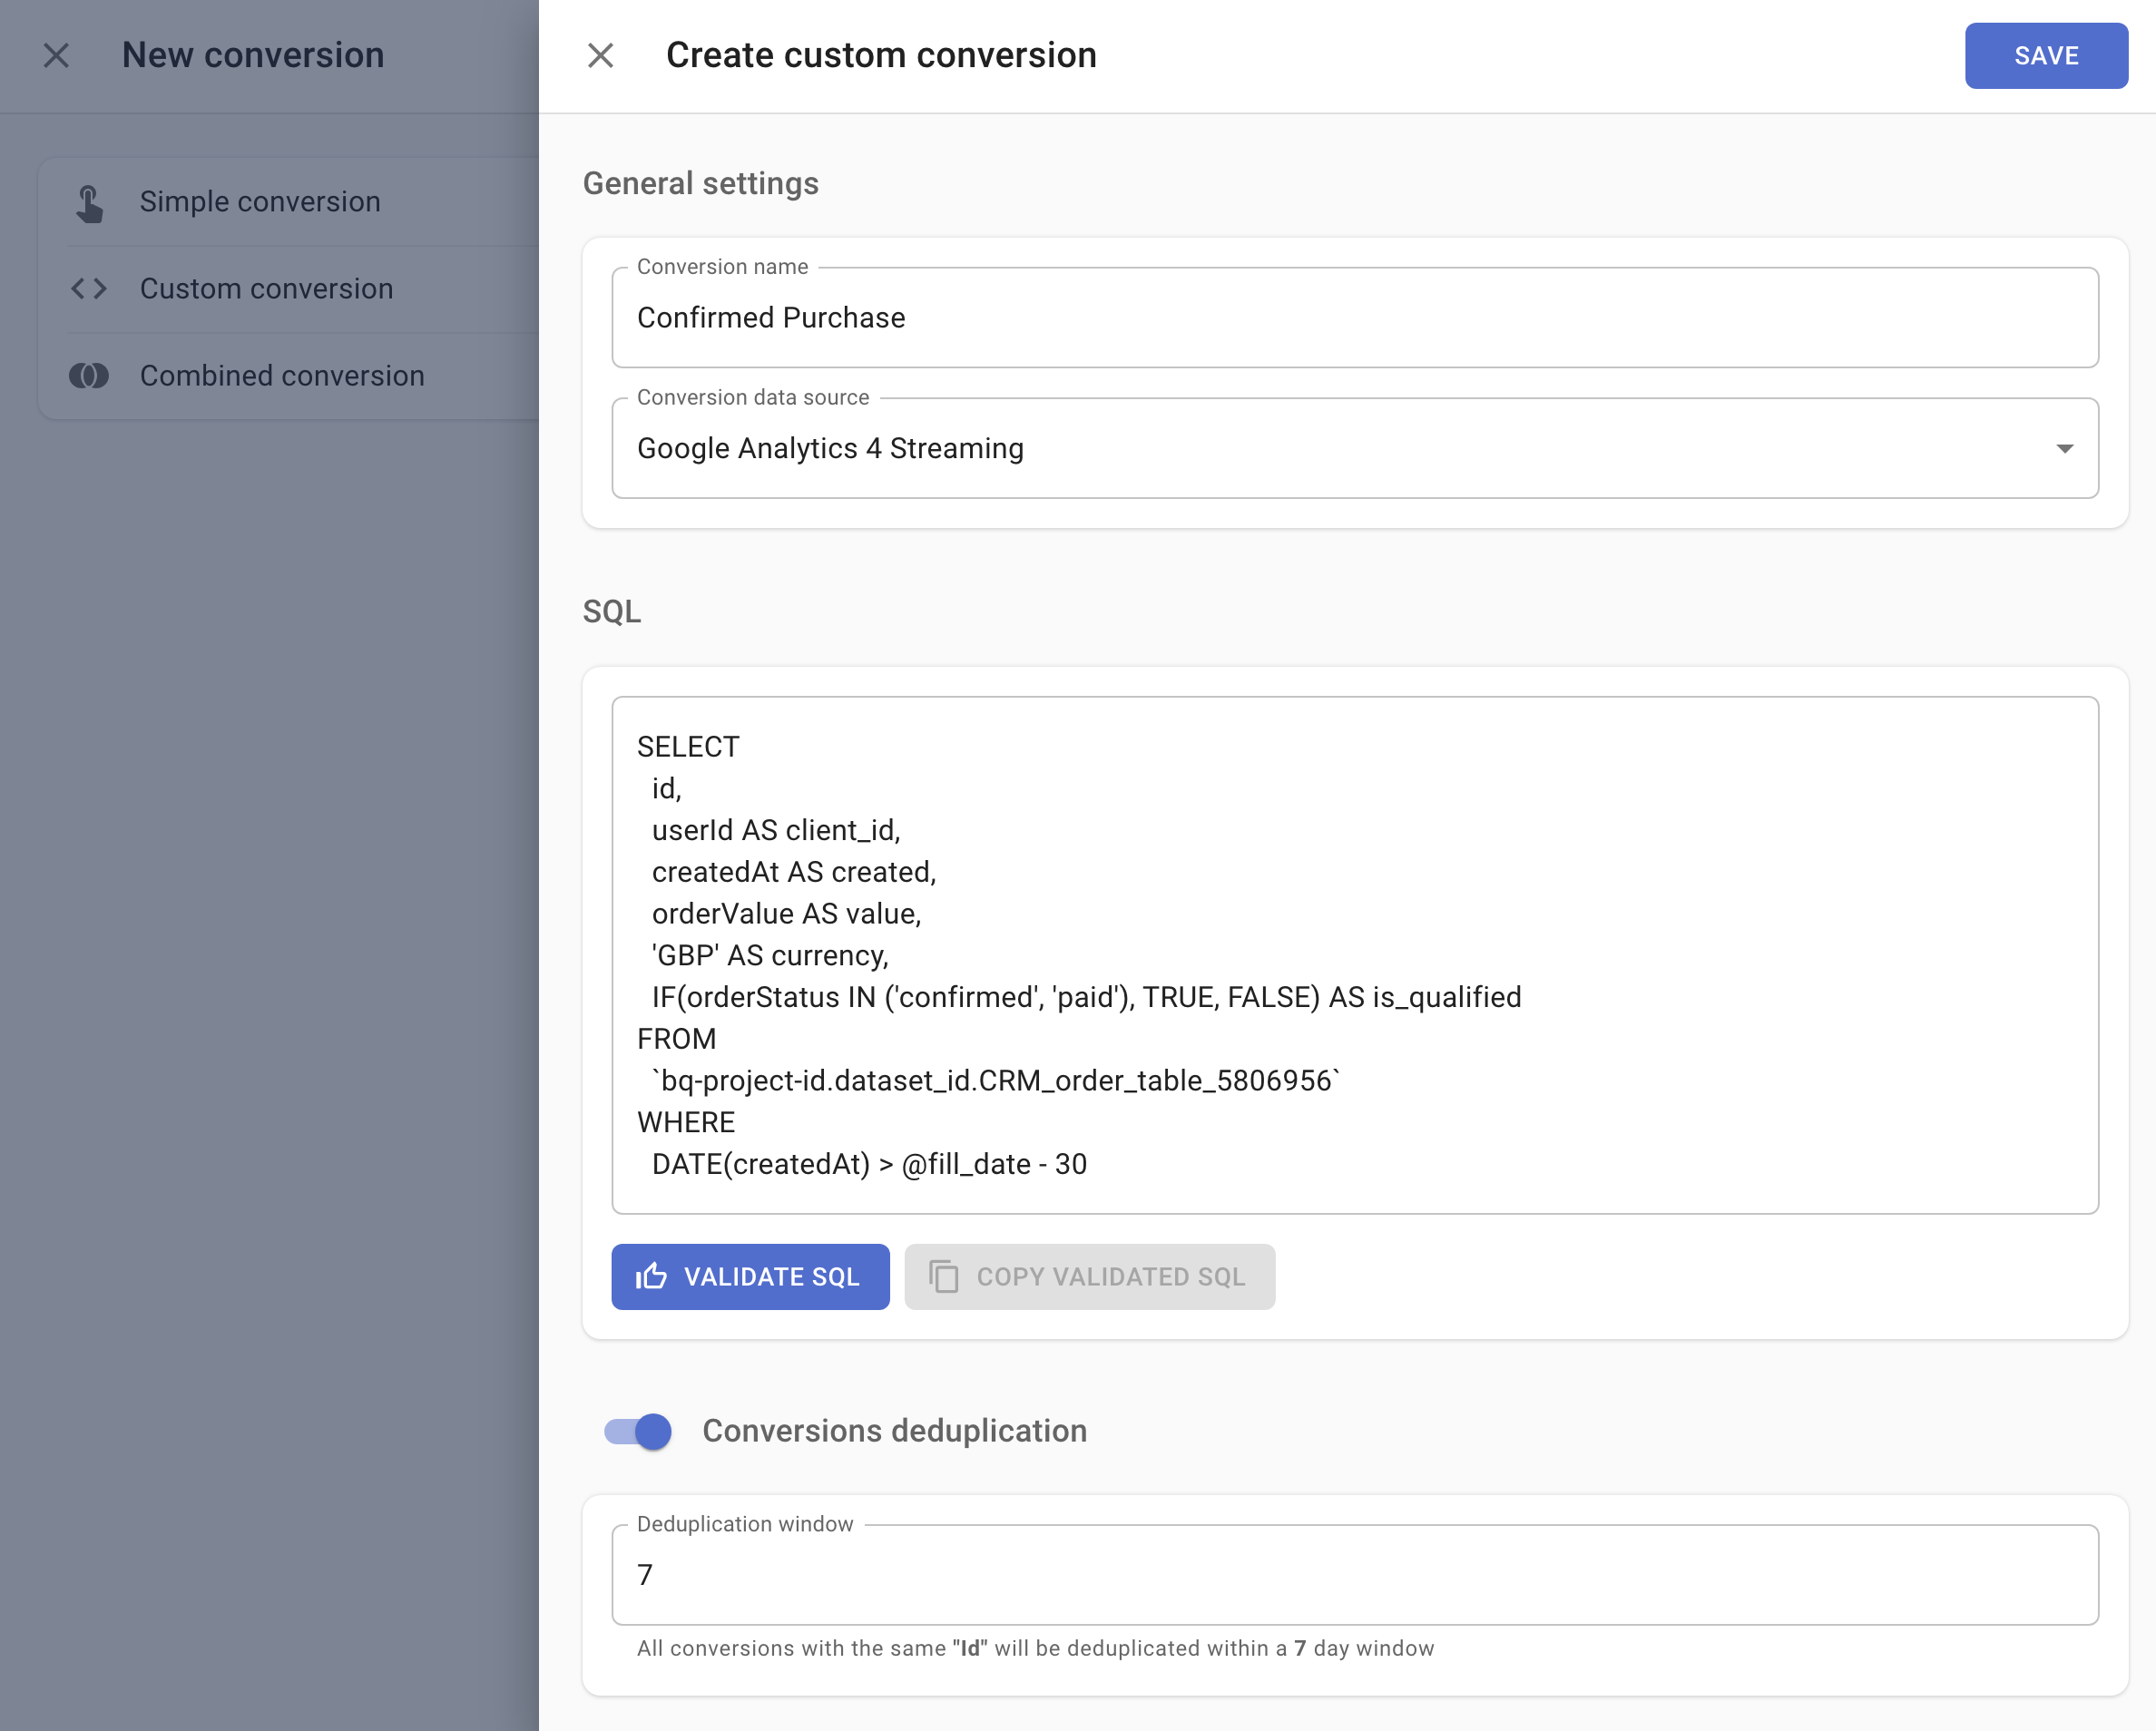Disable the Conversions deduplication toggle
2156x1731 pixels.
pos(637,1431)
